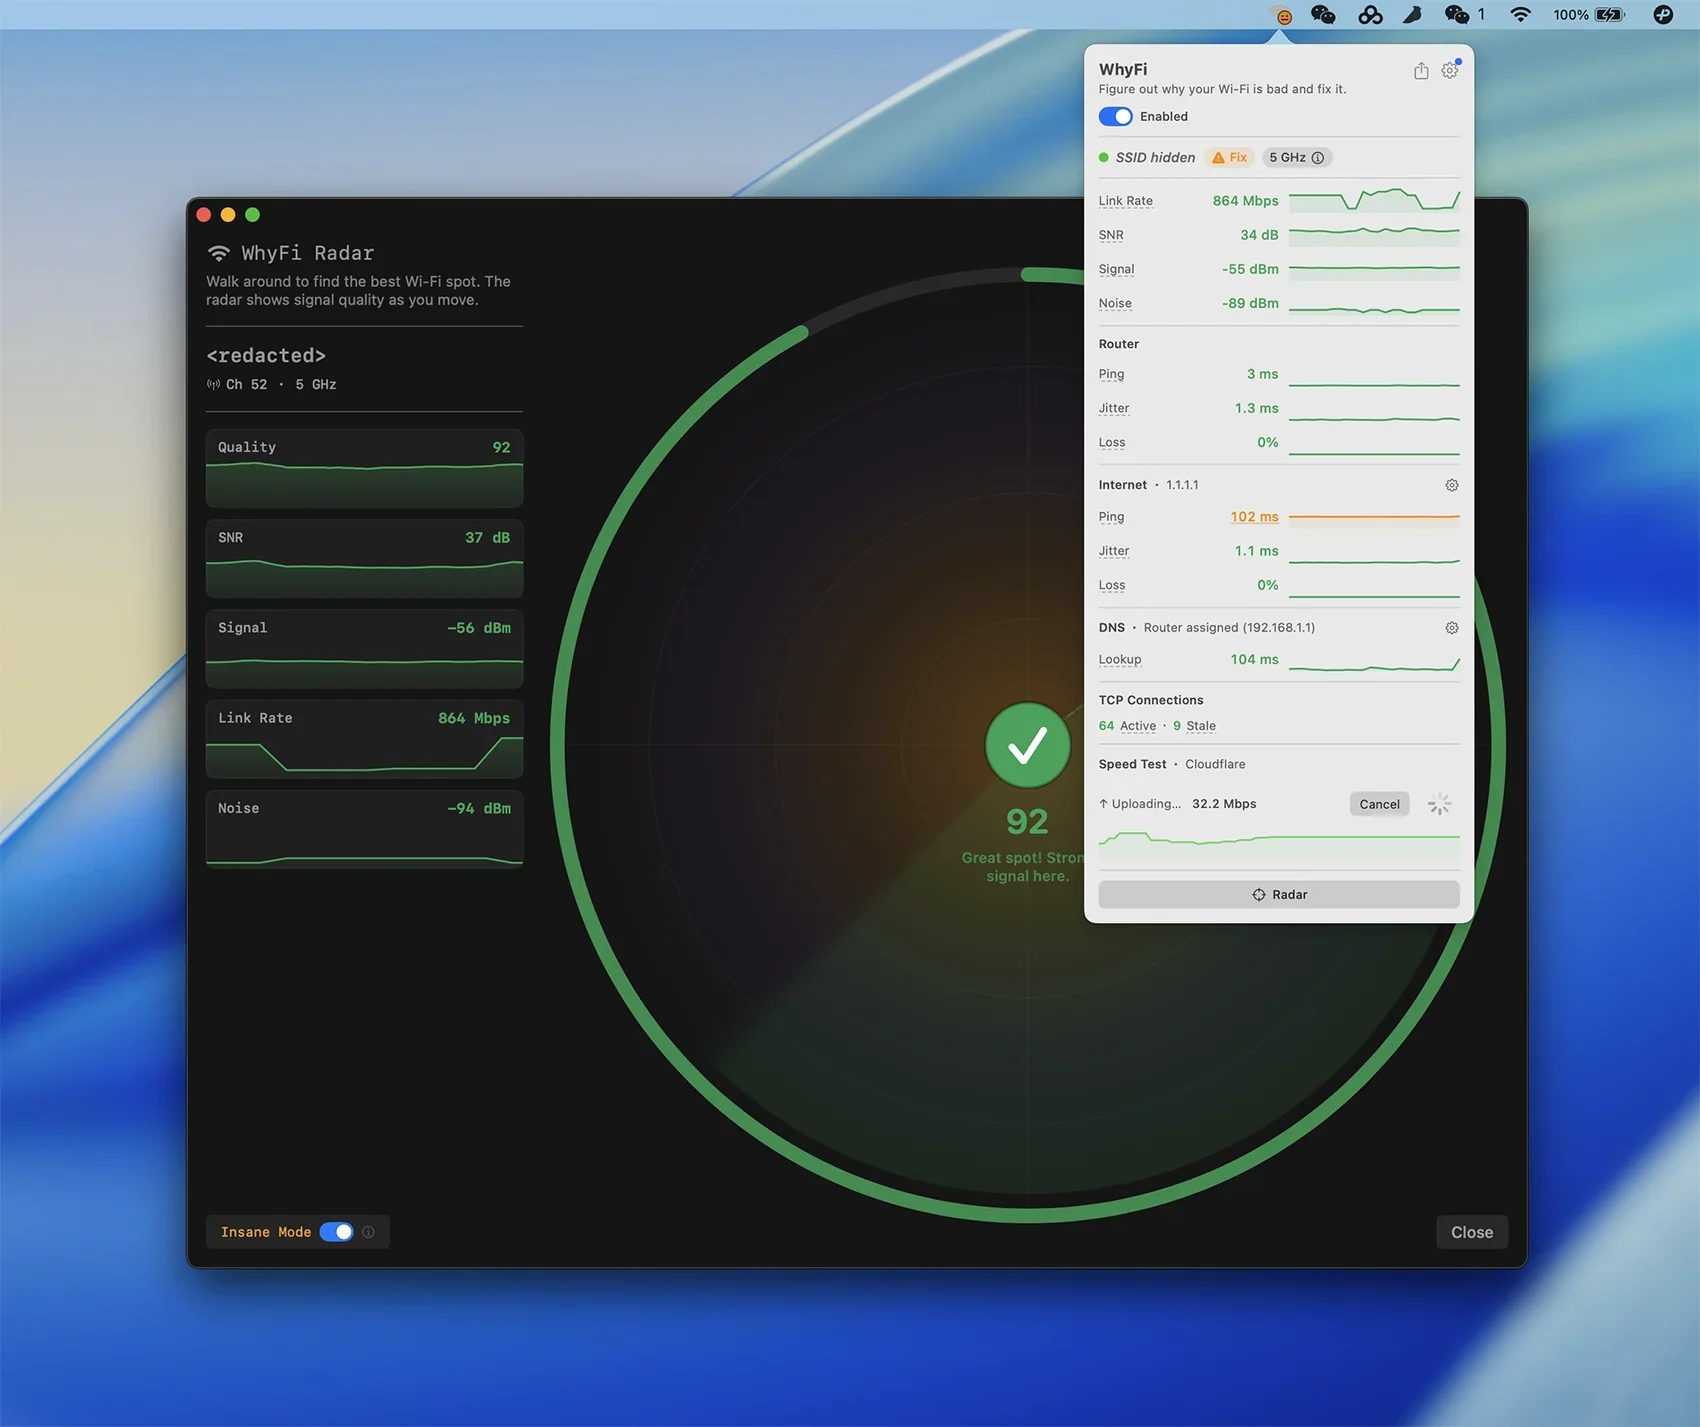Open the Wi-Fi menu bar icon
The height and width of the screenshot is (1427, 1700).
coord(1520,15)
